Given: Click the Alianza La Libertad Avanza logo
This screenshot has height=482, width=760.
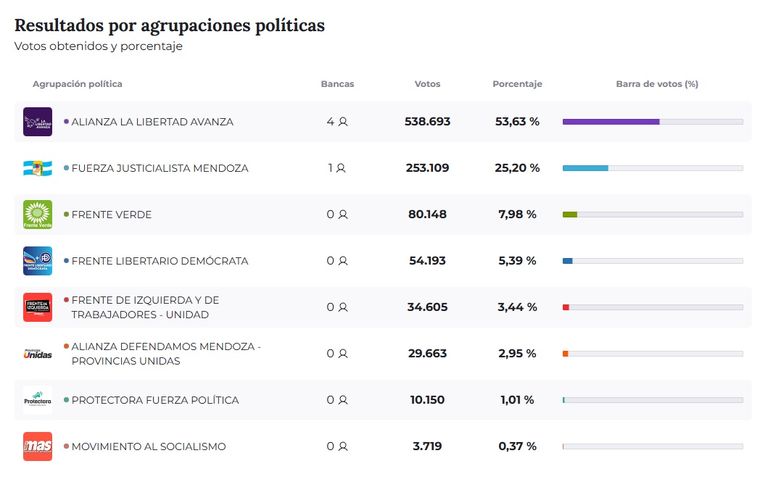Looking at the screenshot, I should 37,122.
